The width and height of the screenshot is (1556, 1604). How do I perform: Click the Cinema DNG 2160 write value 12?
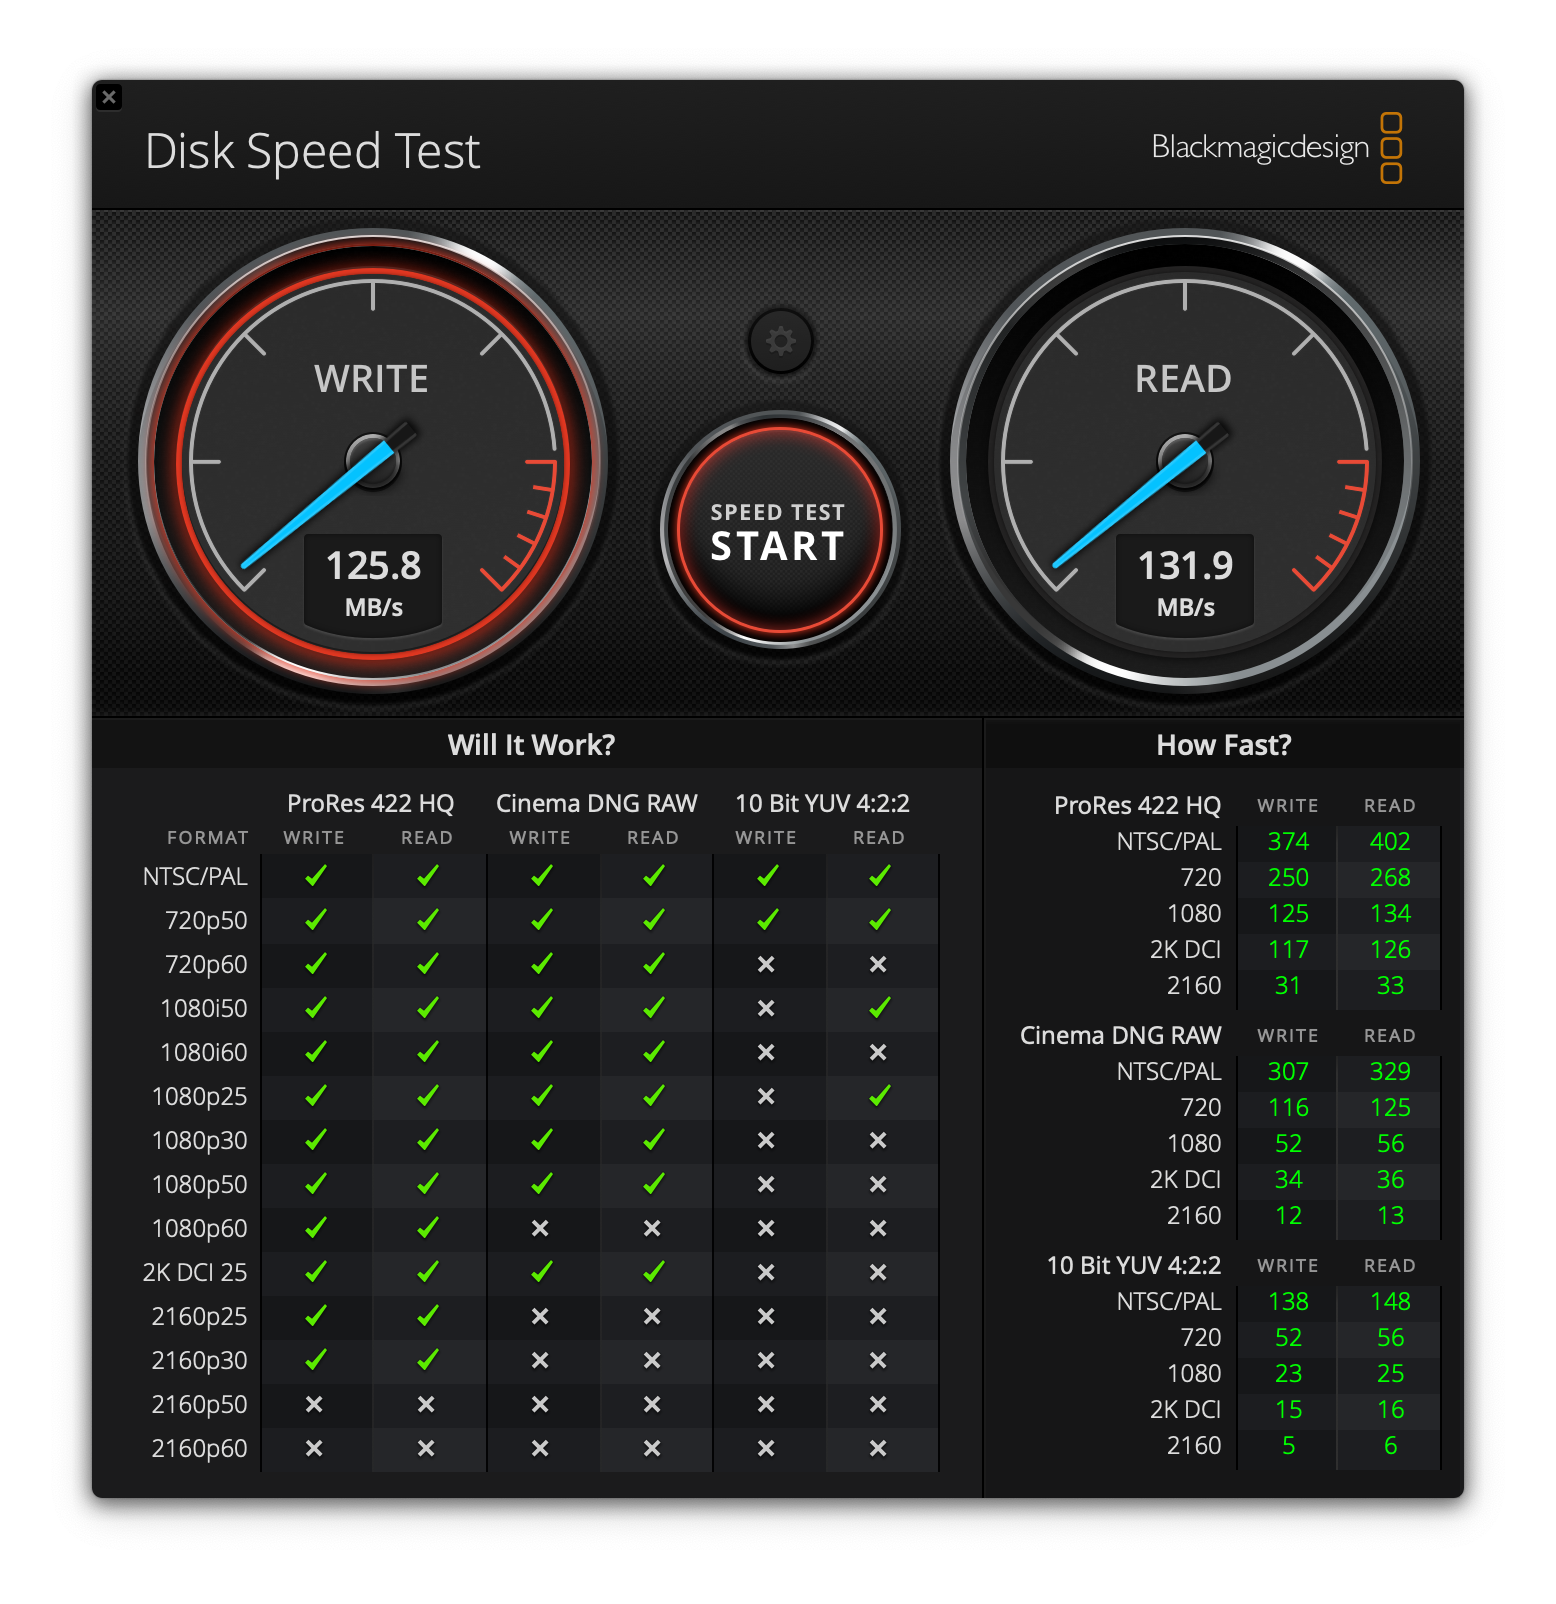[1288, 1216]
